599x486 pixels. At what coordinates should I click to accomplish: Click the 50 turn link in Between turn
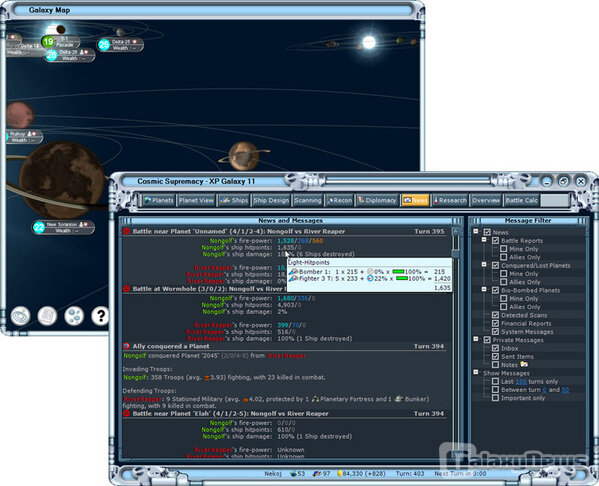pyautogui.click(x=565, y=390)
